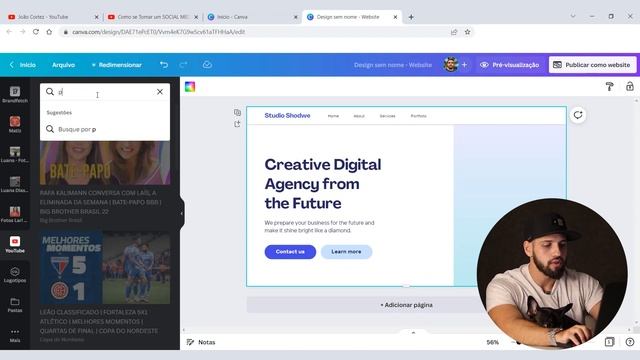
Task: Open the Notas notes panel
Action: (x=201, y=342)
